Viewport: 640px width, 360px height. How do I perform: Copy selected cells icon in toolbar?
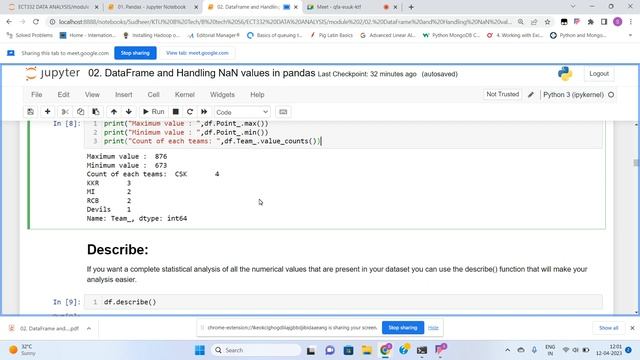click(80, 112)
